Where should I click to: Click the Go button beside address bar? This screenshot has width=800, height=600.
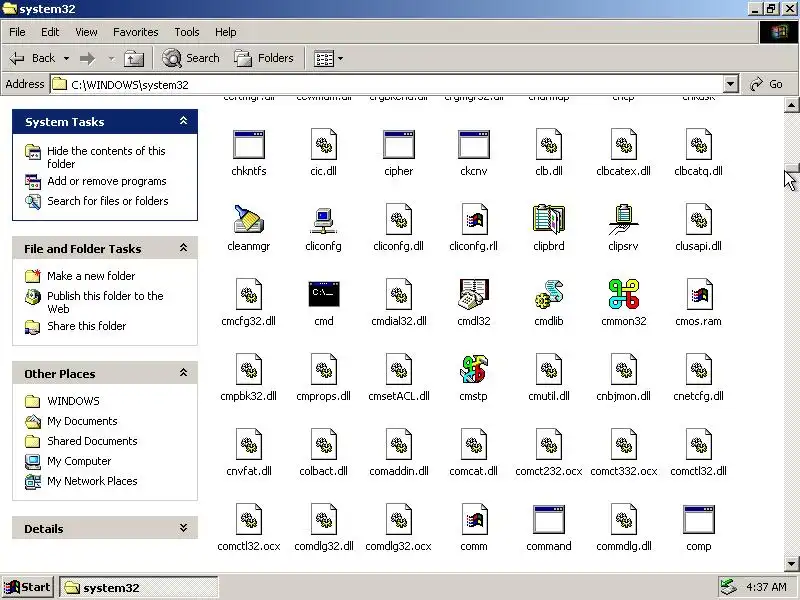click(766, 84)
